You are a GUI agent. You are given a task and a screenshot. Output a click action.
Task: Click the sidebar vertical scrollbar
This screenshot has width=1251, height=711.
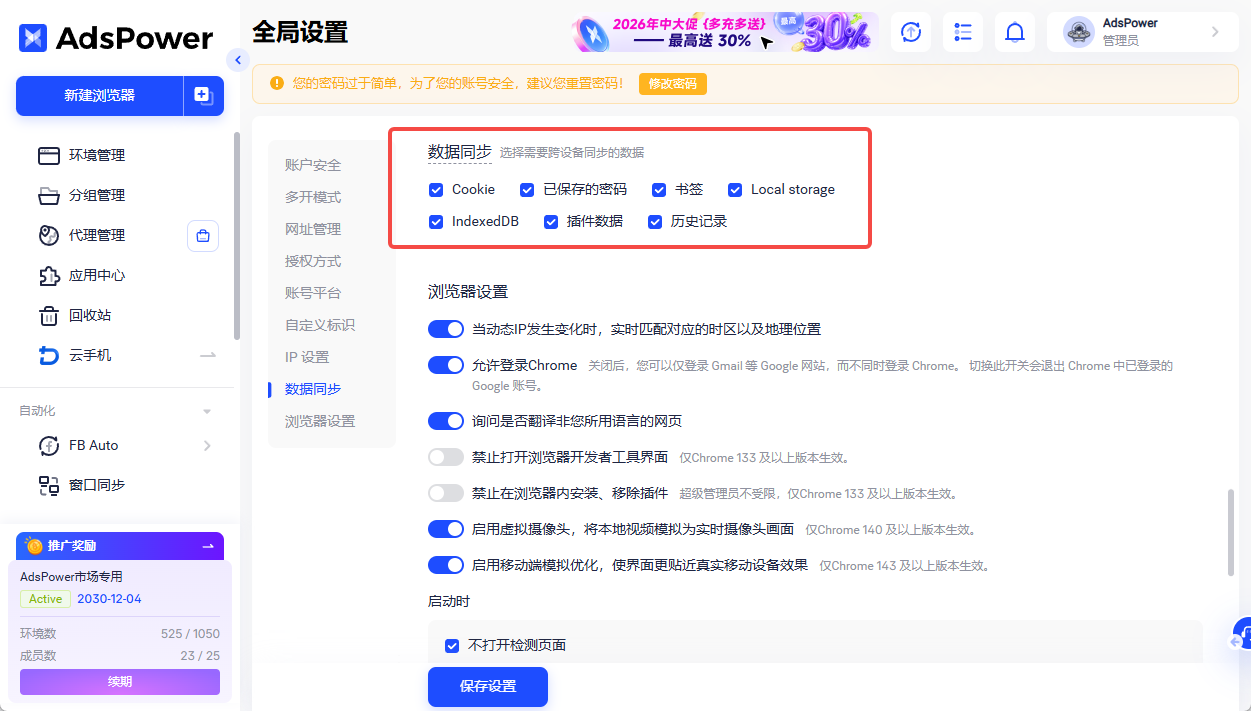coord(236,235)
